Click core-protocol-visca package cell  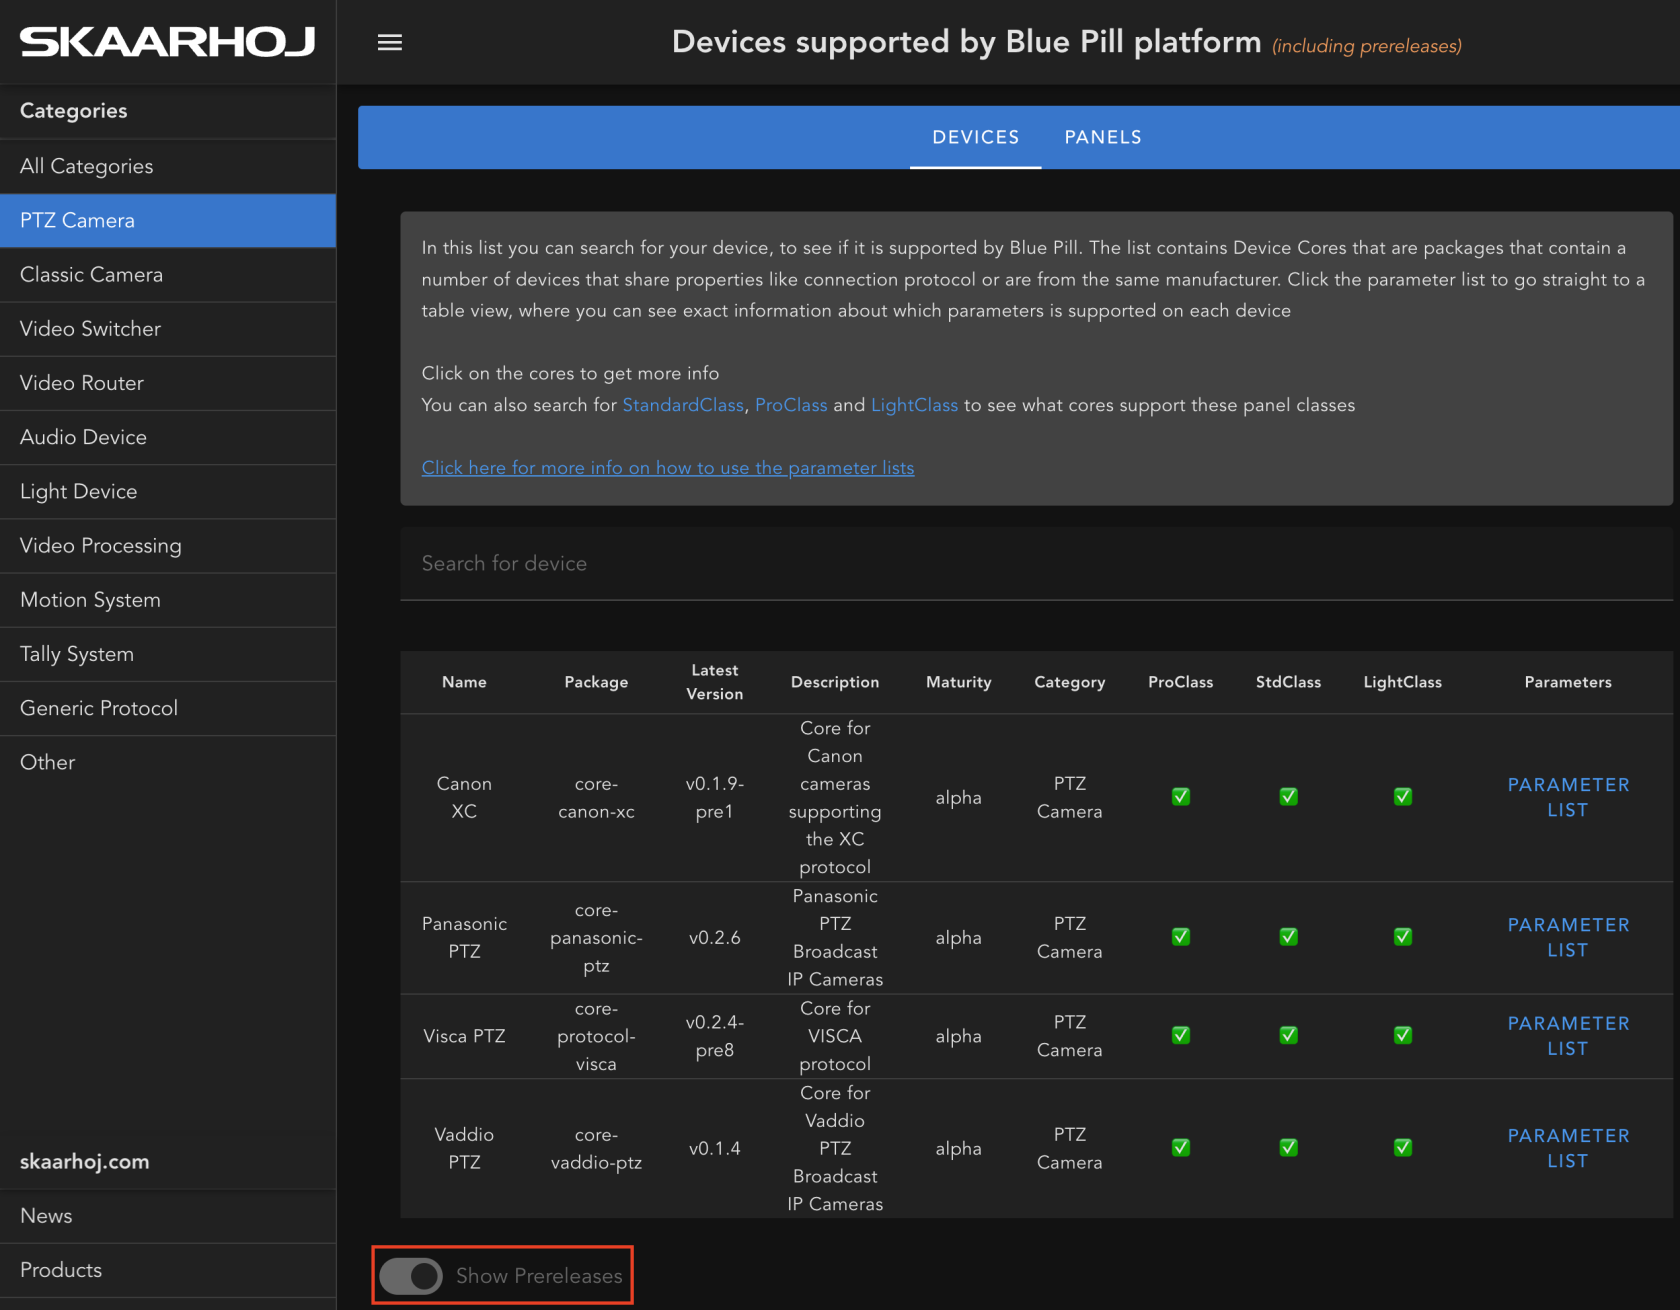click(596, 1036)
